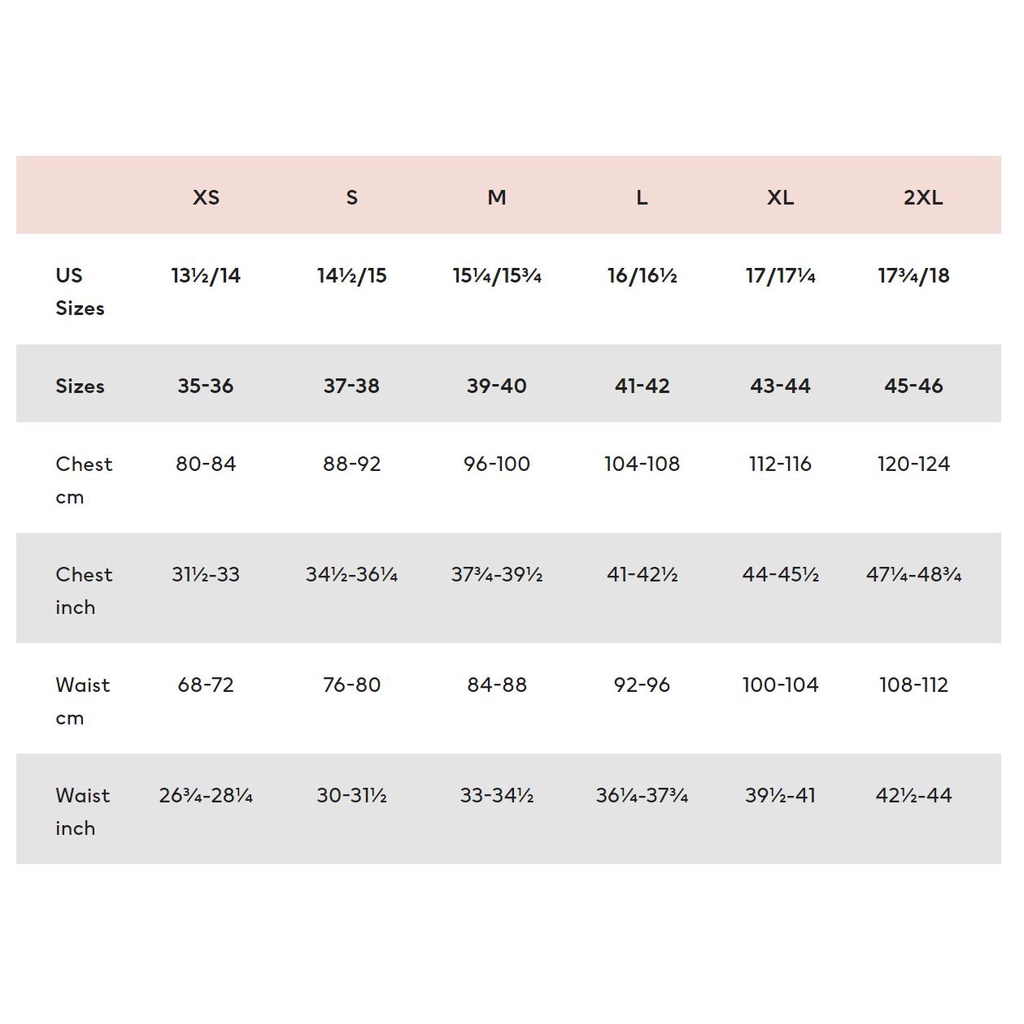Click the 17/17¼ US size cell
Image resolution: width=1024 pixels, height=1024 pixels.
(780, 276)
